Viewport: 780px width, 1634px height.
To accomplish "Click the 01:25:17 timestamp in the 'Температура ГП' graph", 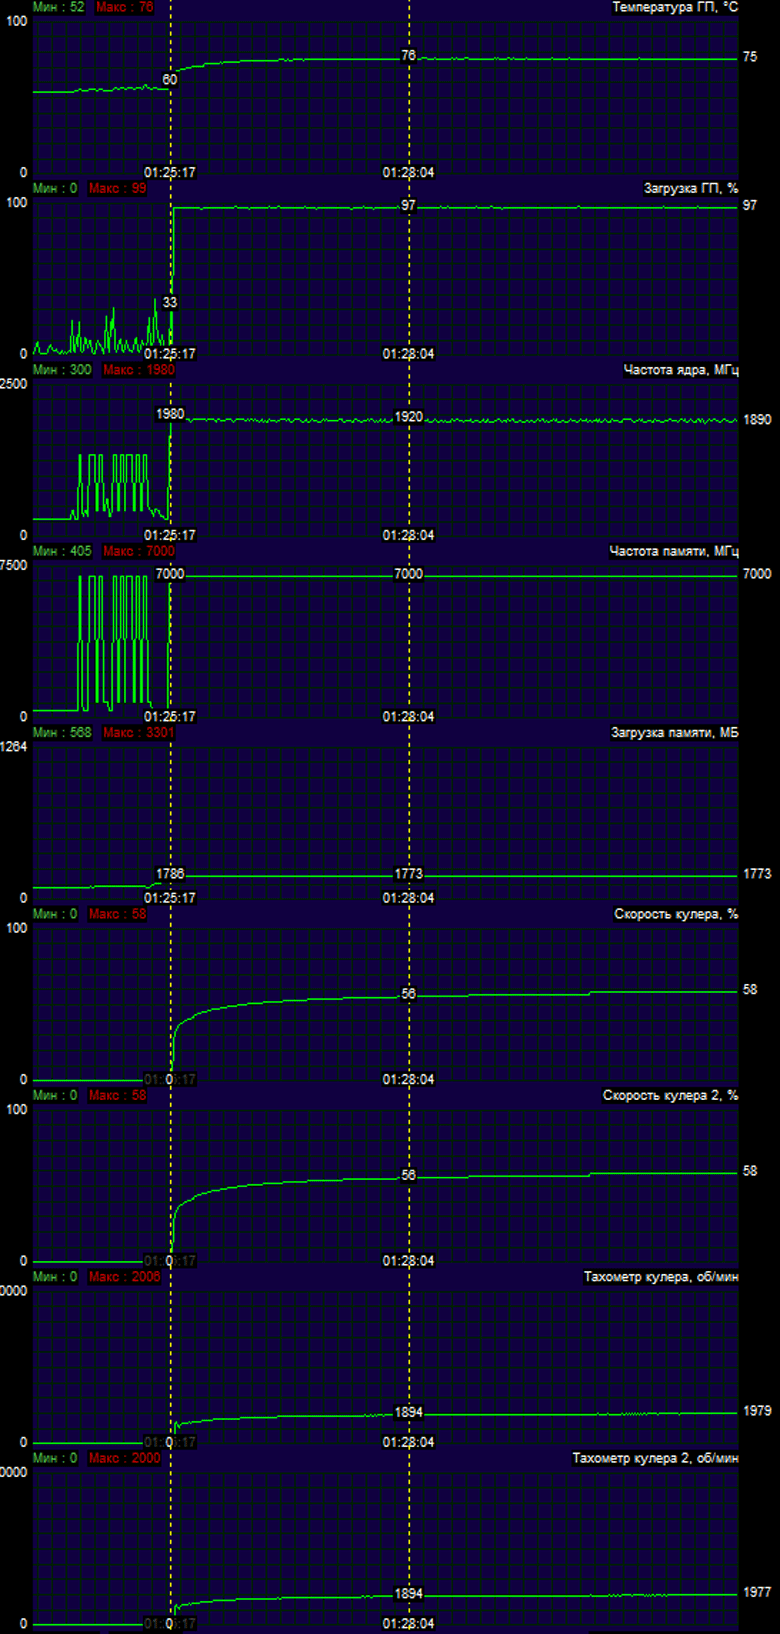I will coord(170,173).
